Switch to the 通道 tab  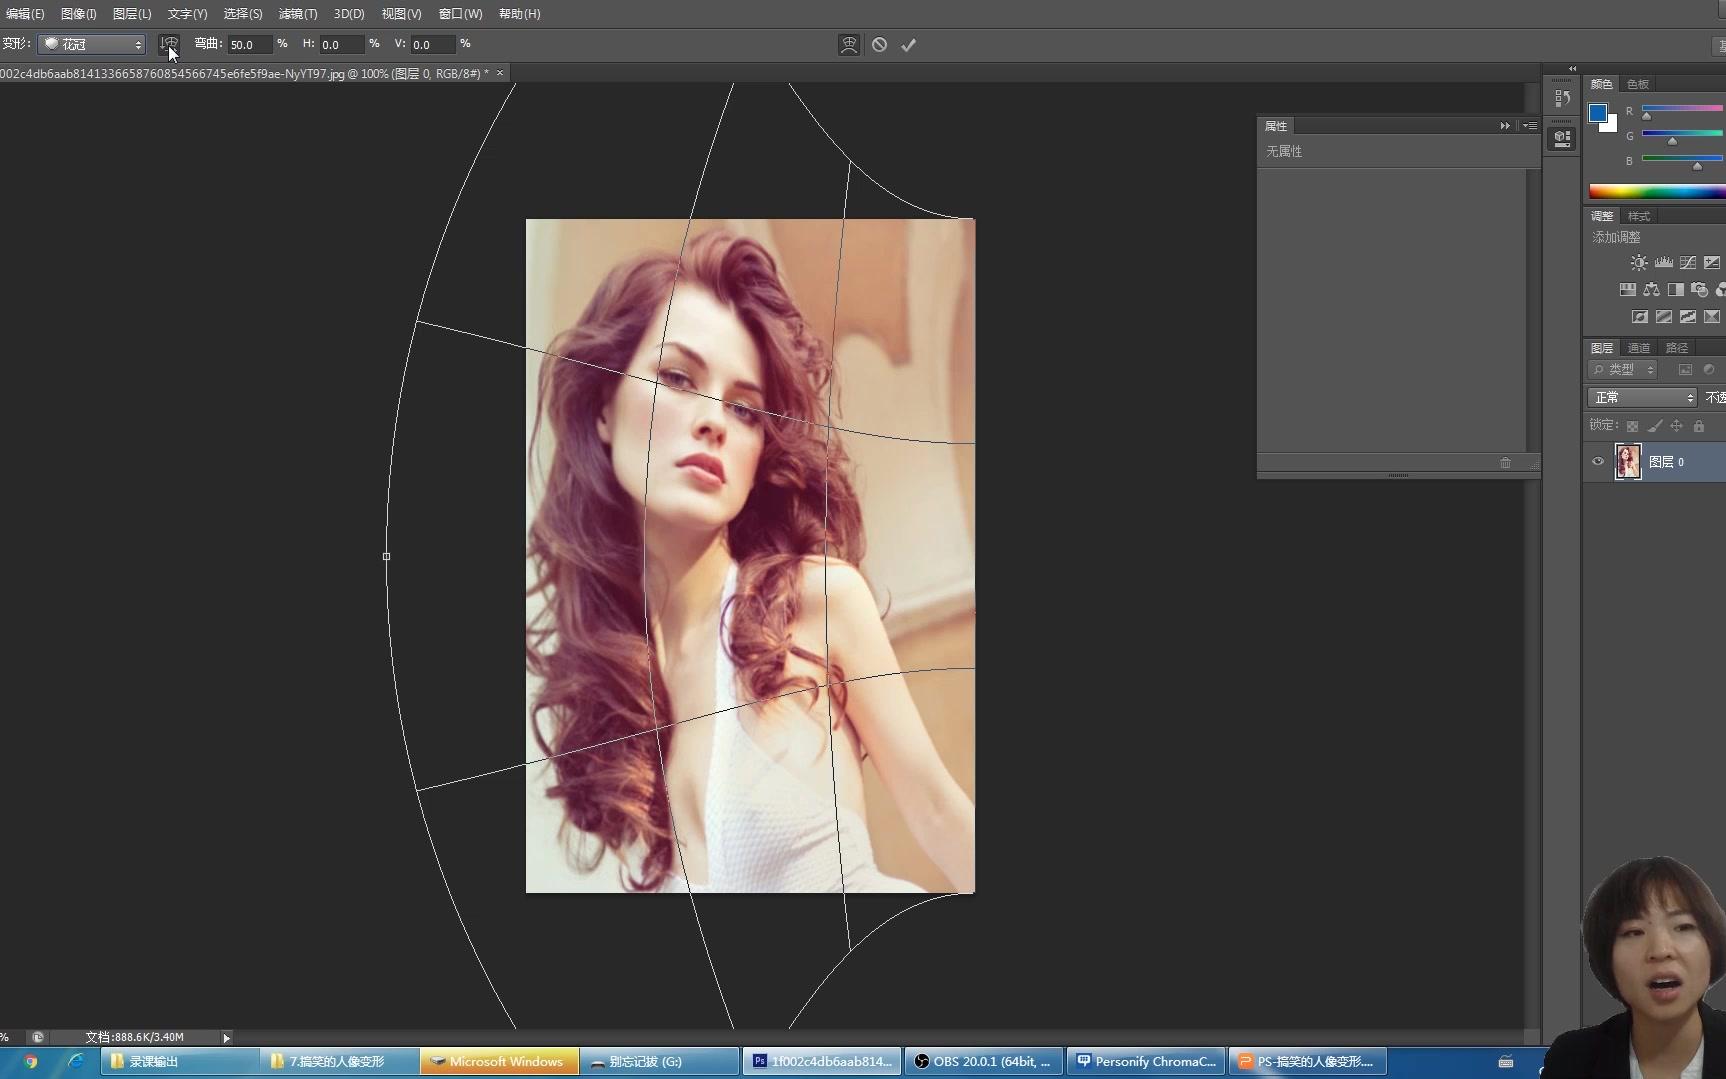tap(1638, 348)
